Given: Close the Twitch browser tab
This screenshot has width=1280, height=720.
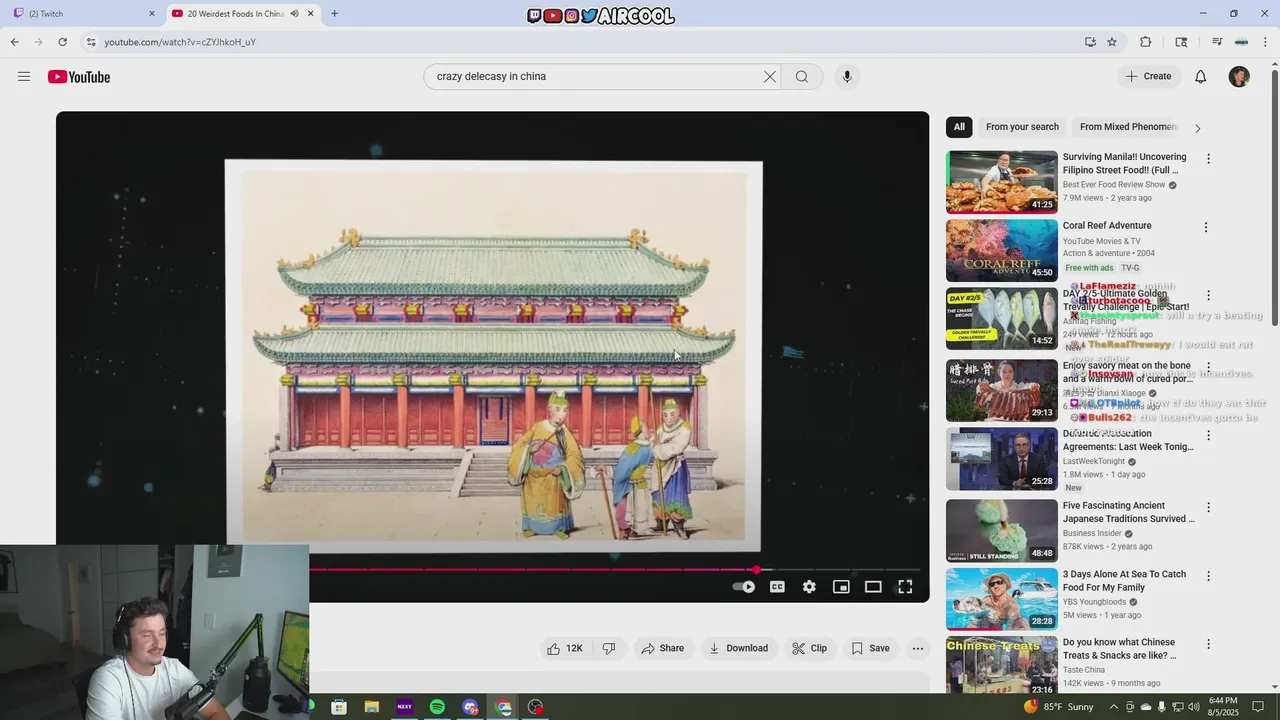Looking at the screenshot, I should click(x=152, y=13).
